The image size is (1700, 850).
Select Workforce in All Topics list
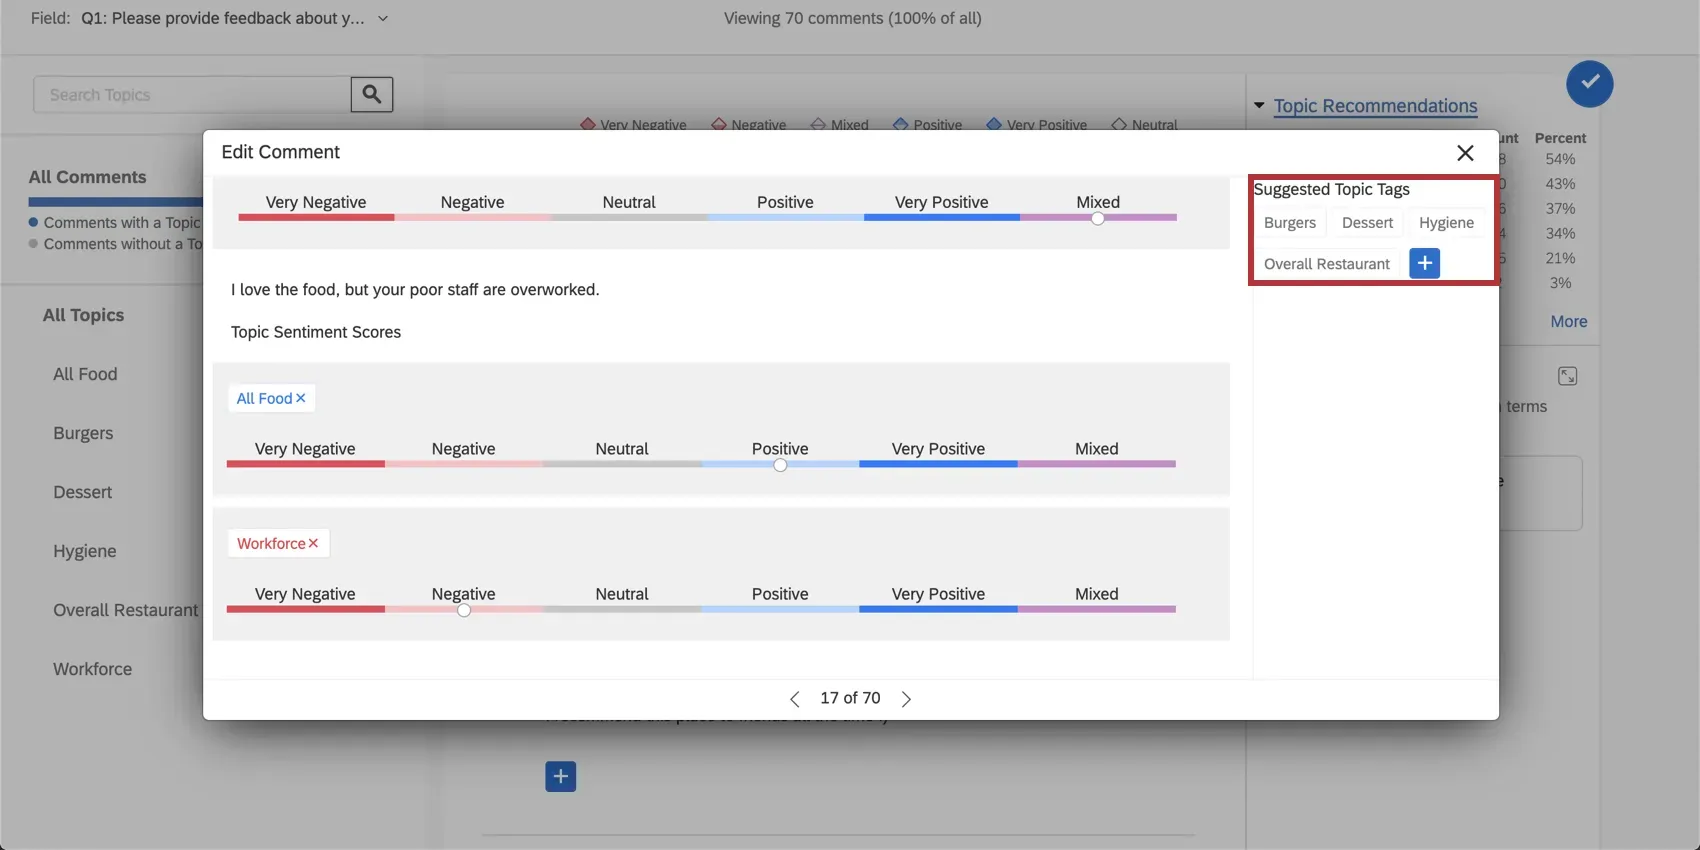(x=92, y=669)
